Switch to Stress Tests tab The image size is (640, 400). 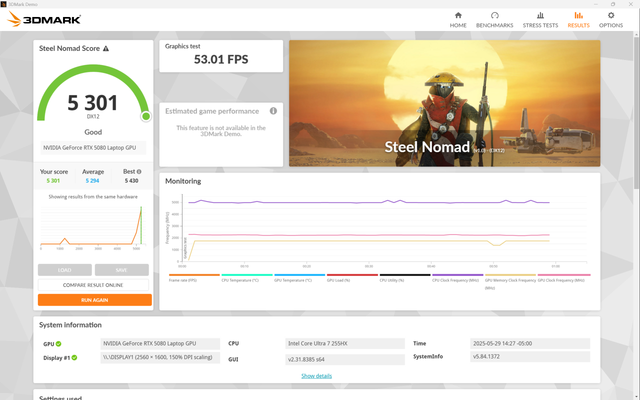click(x=540, y=20)
